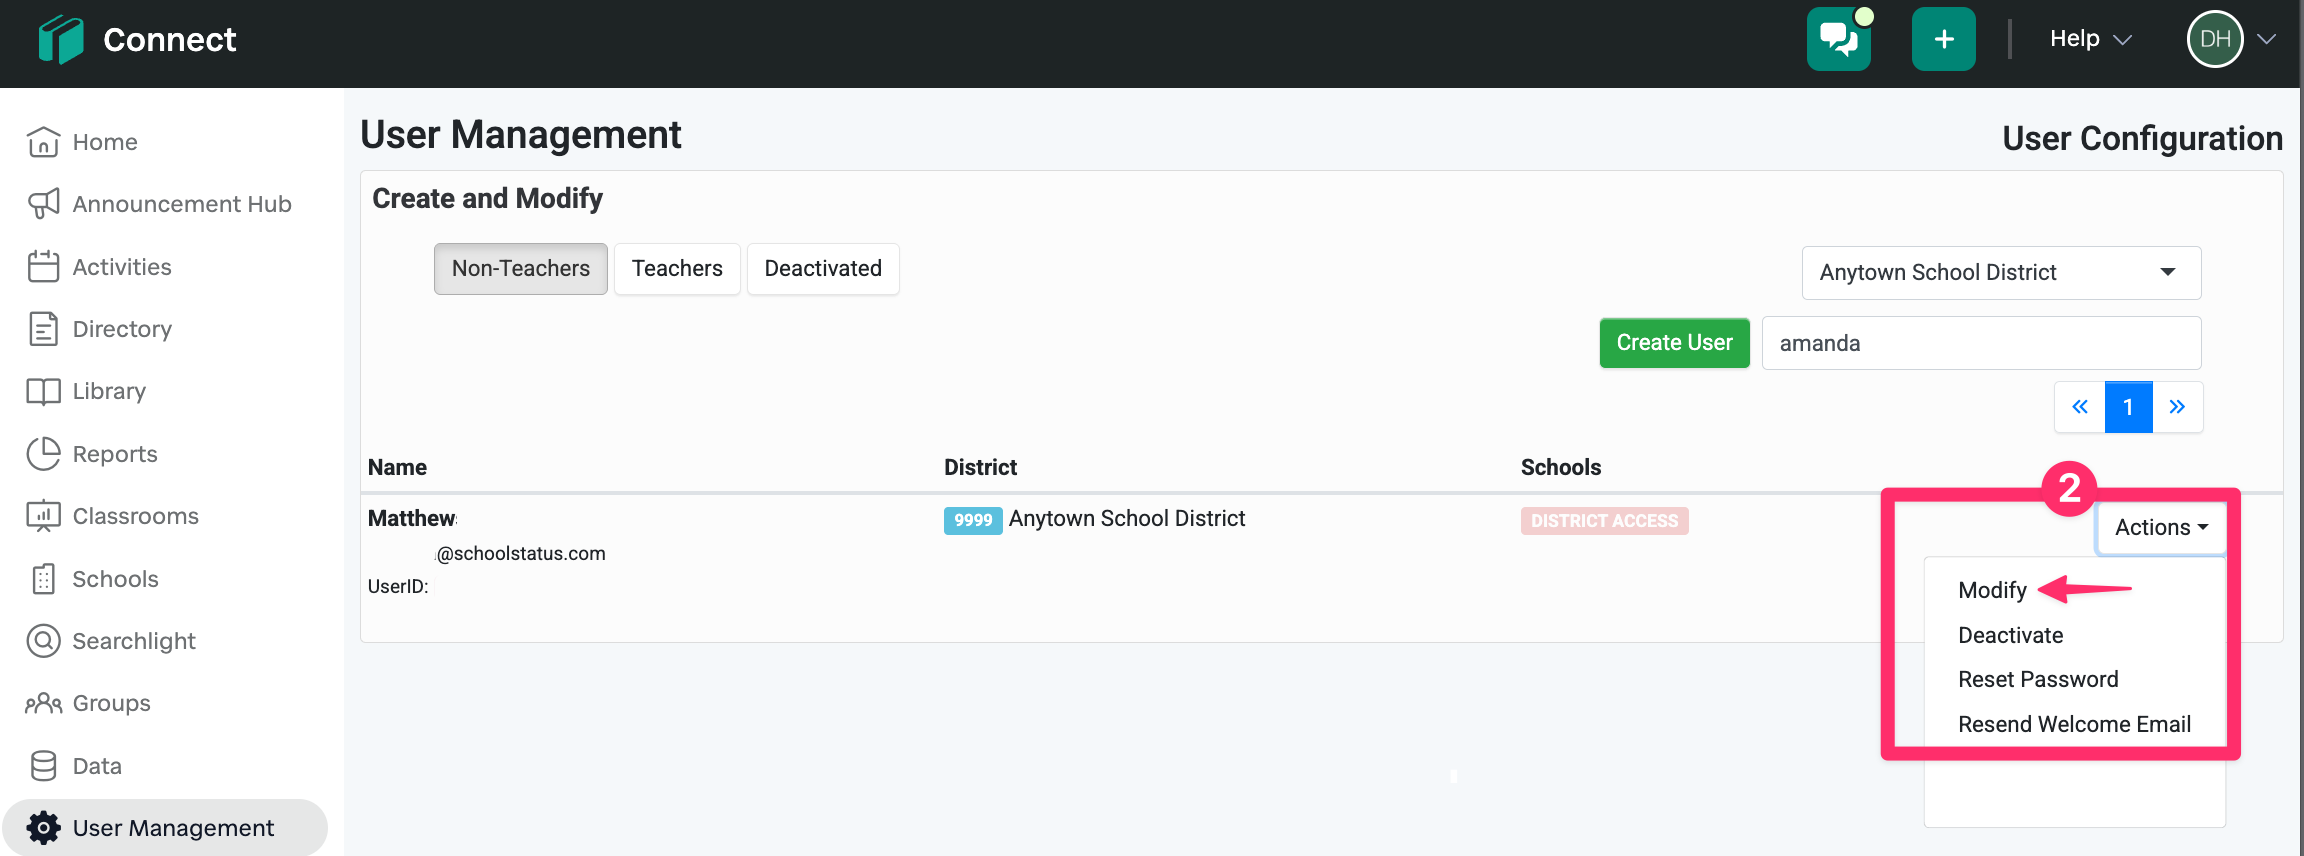The width and height of the screenshot is (2304, 856).
Task: Click the Connect logo icon
Action: 60,40
